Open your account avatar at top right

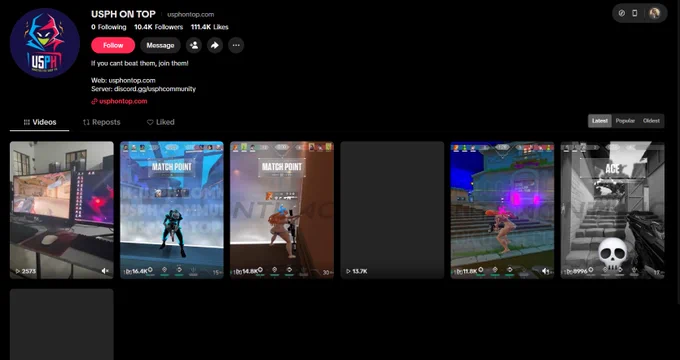[x=654, y=13]
